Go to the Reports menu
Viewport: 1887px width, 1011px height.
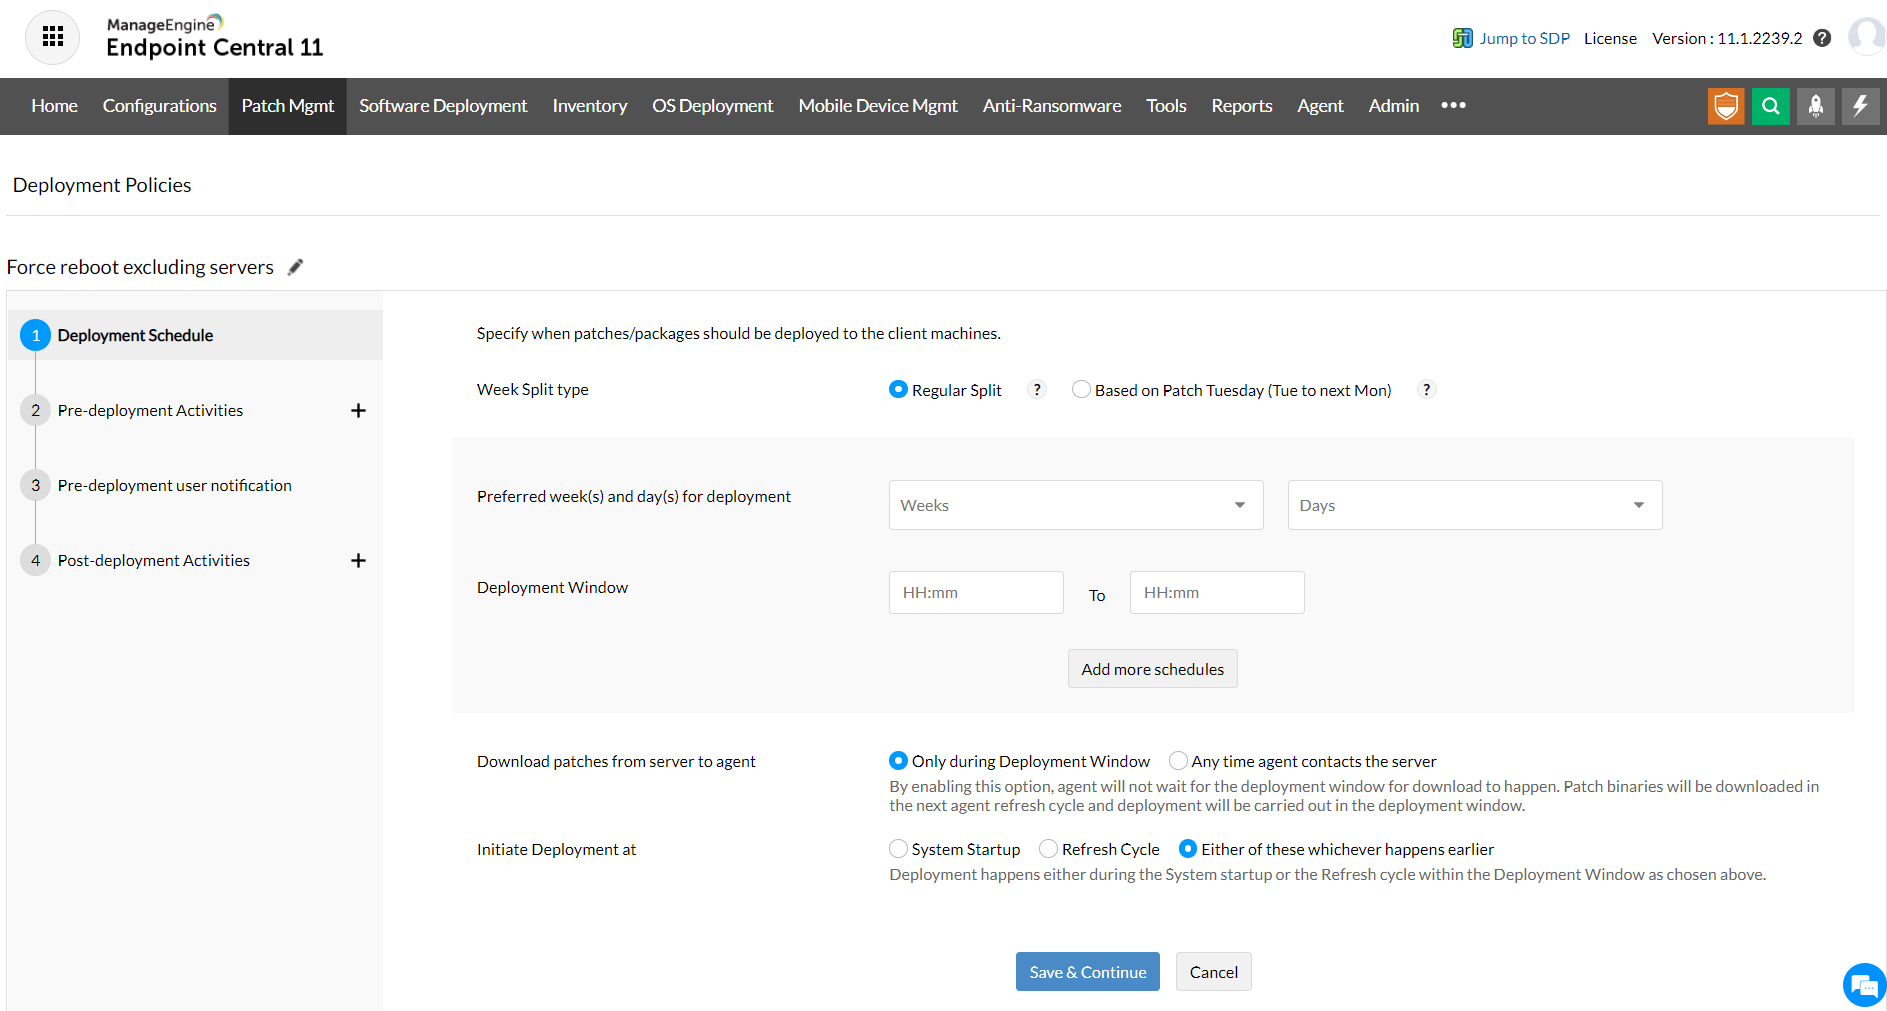1241,106
